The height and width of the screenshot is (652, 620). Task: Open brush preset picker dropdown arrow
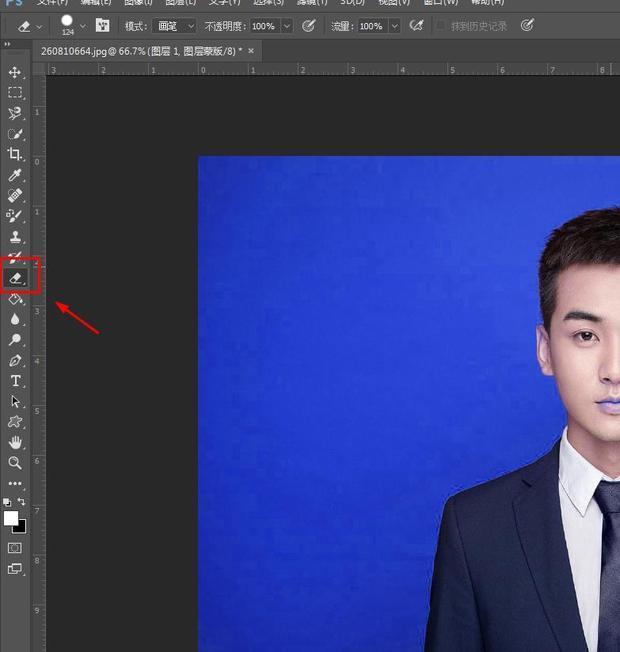click(82, 26)
